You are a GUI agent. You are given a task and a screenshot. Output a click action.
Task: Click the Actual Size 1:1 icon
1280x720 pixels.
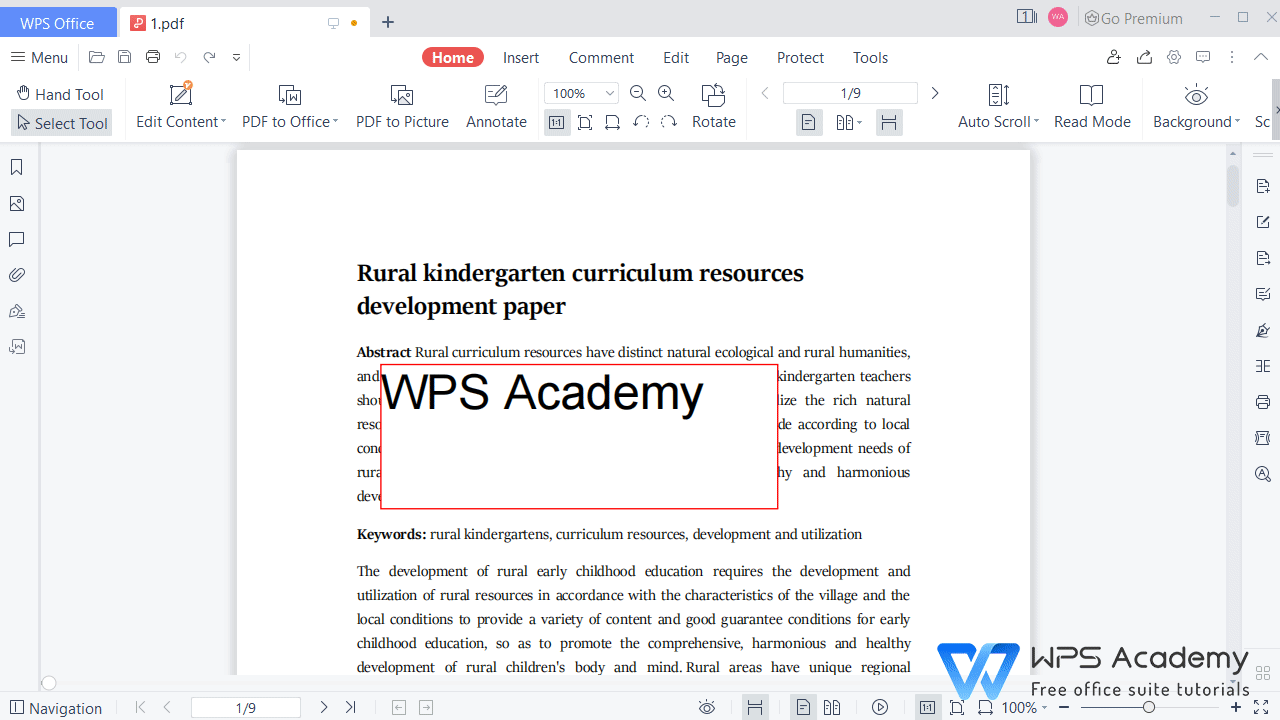[557, 122]
